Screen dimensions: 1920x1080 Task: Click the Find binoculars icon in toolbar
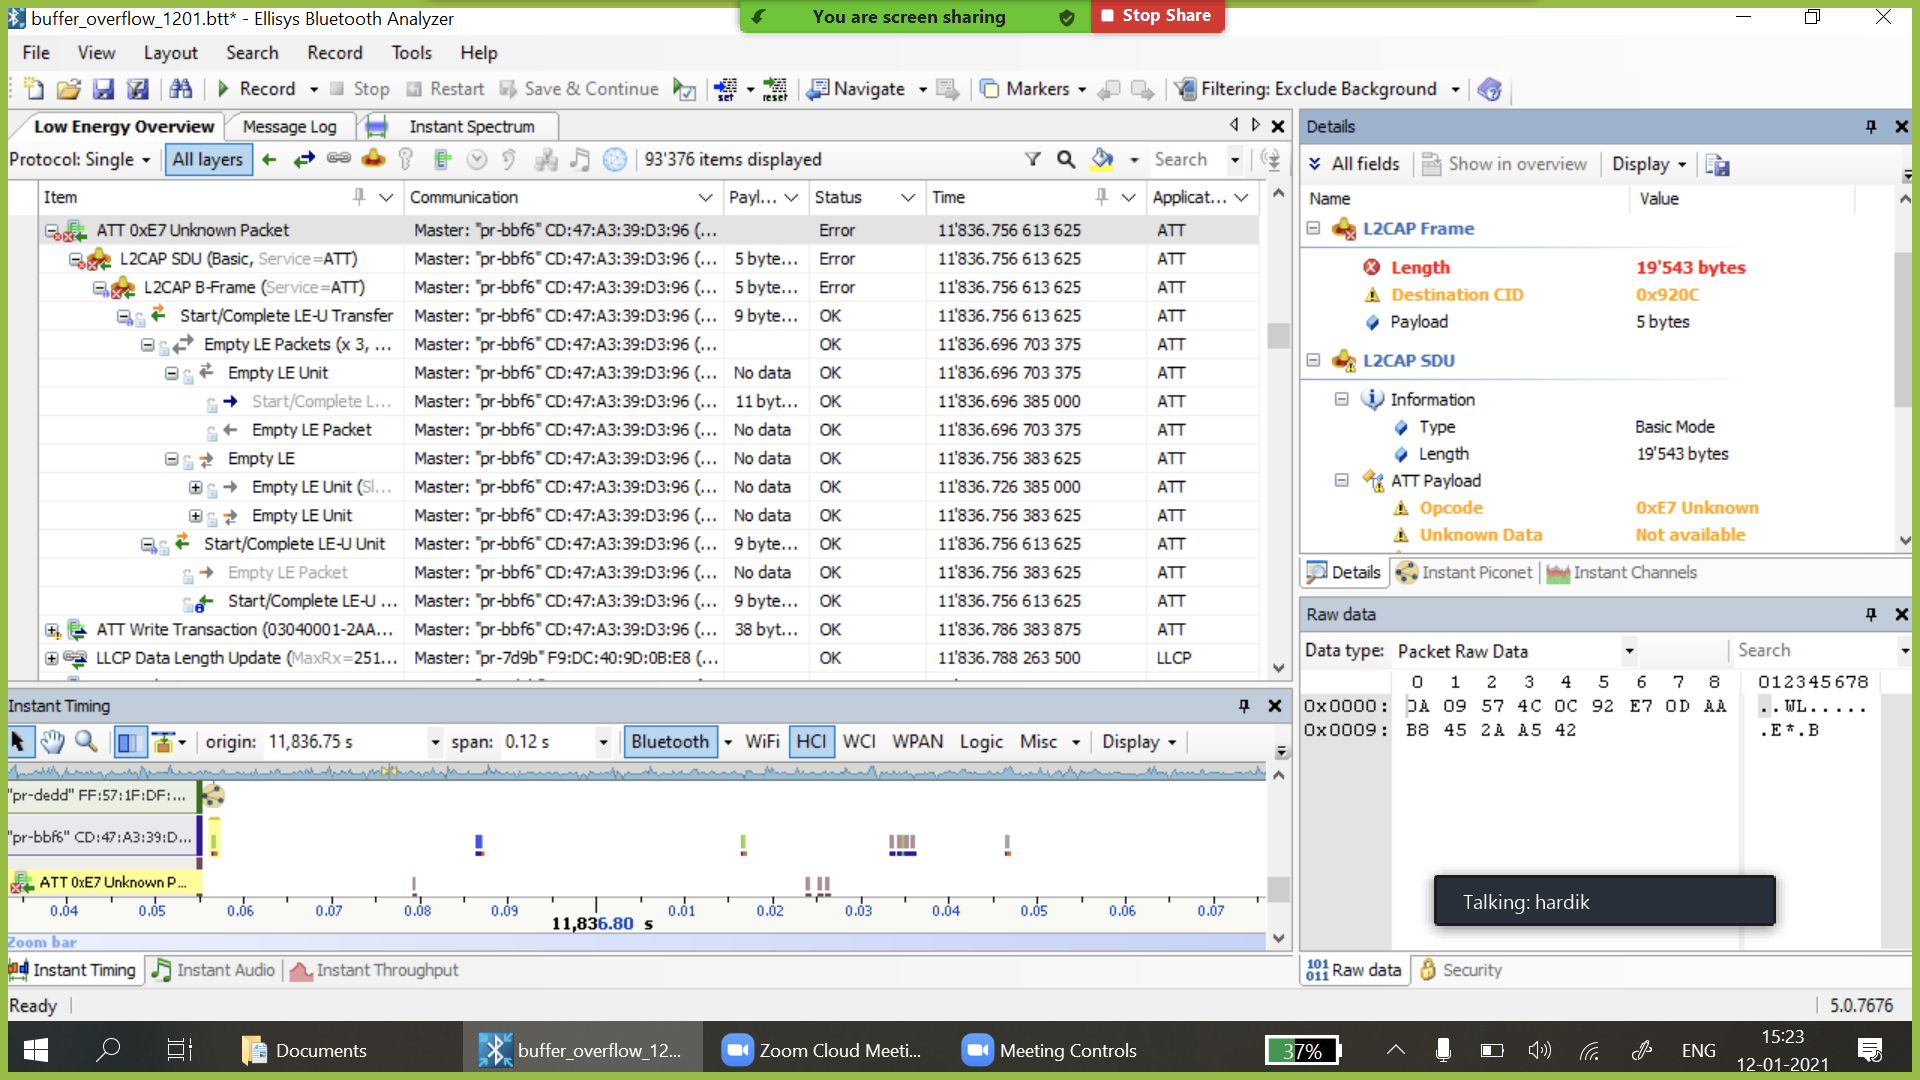point(180,89)
